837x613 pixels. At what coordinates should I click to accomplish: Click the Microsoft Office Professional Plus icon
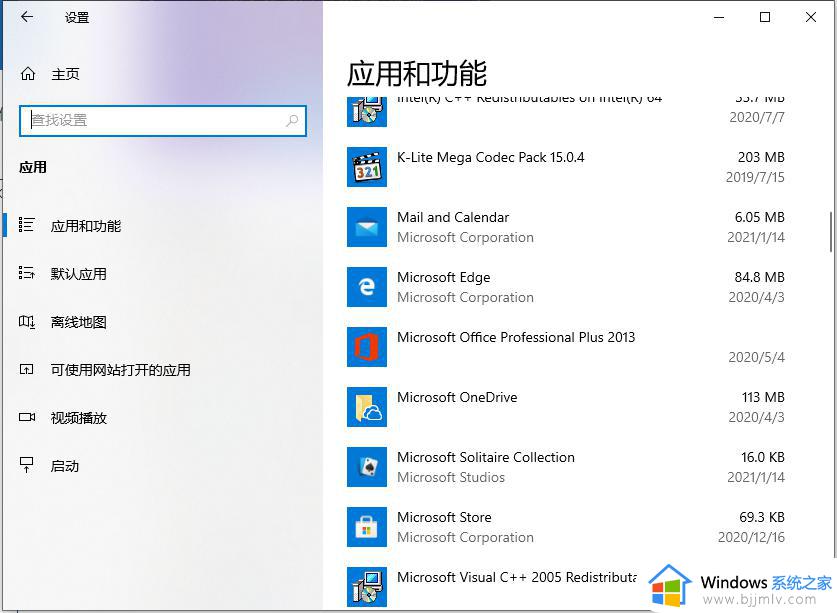click(367, 347)
